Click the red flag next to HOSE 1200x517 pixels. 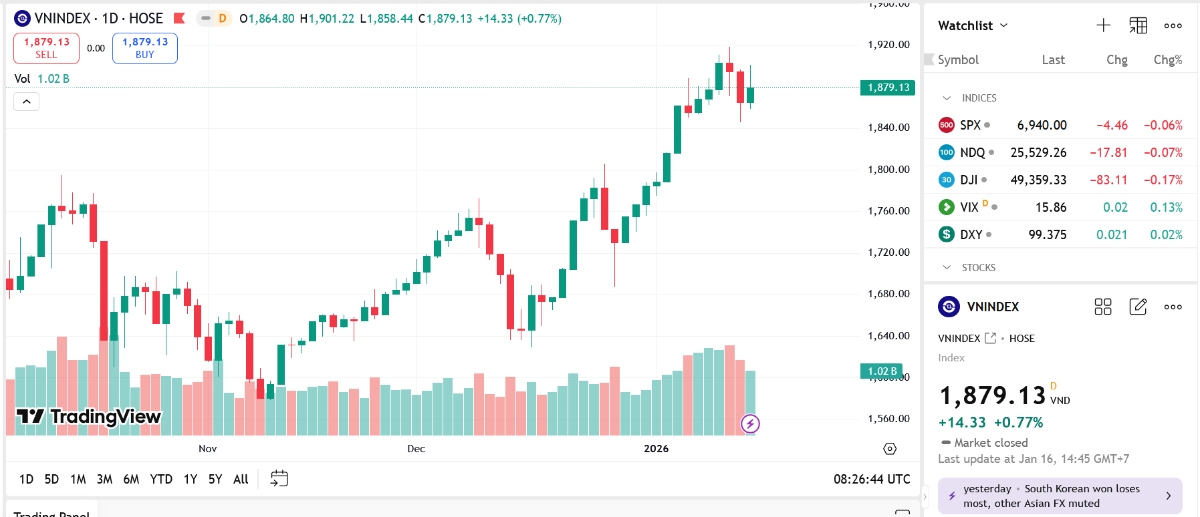coord(178,19)
